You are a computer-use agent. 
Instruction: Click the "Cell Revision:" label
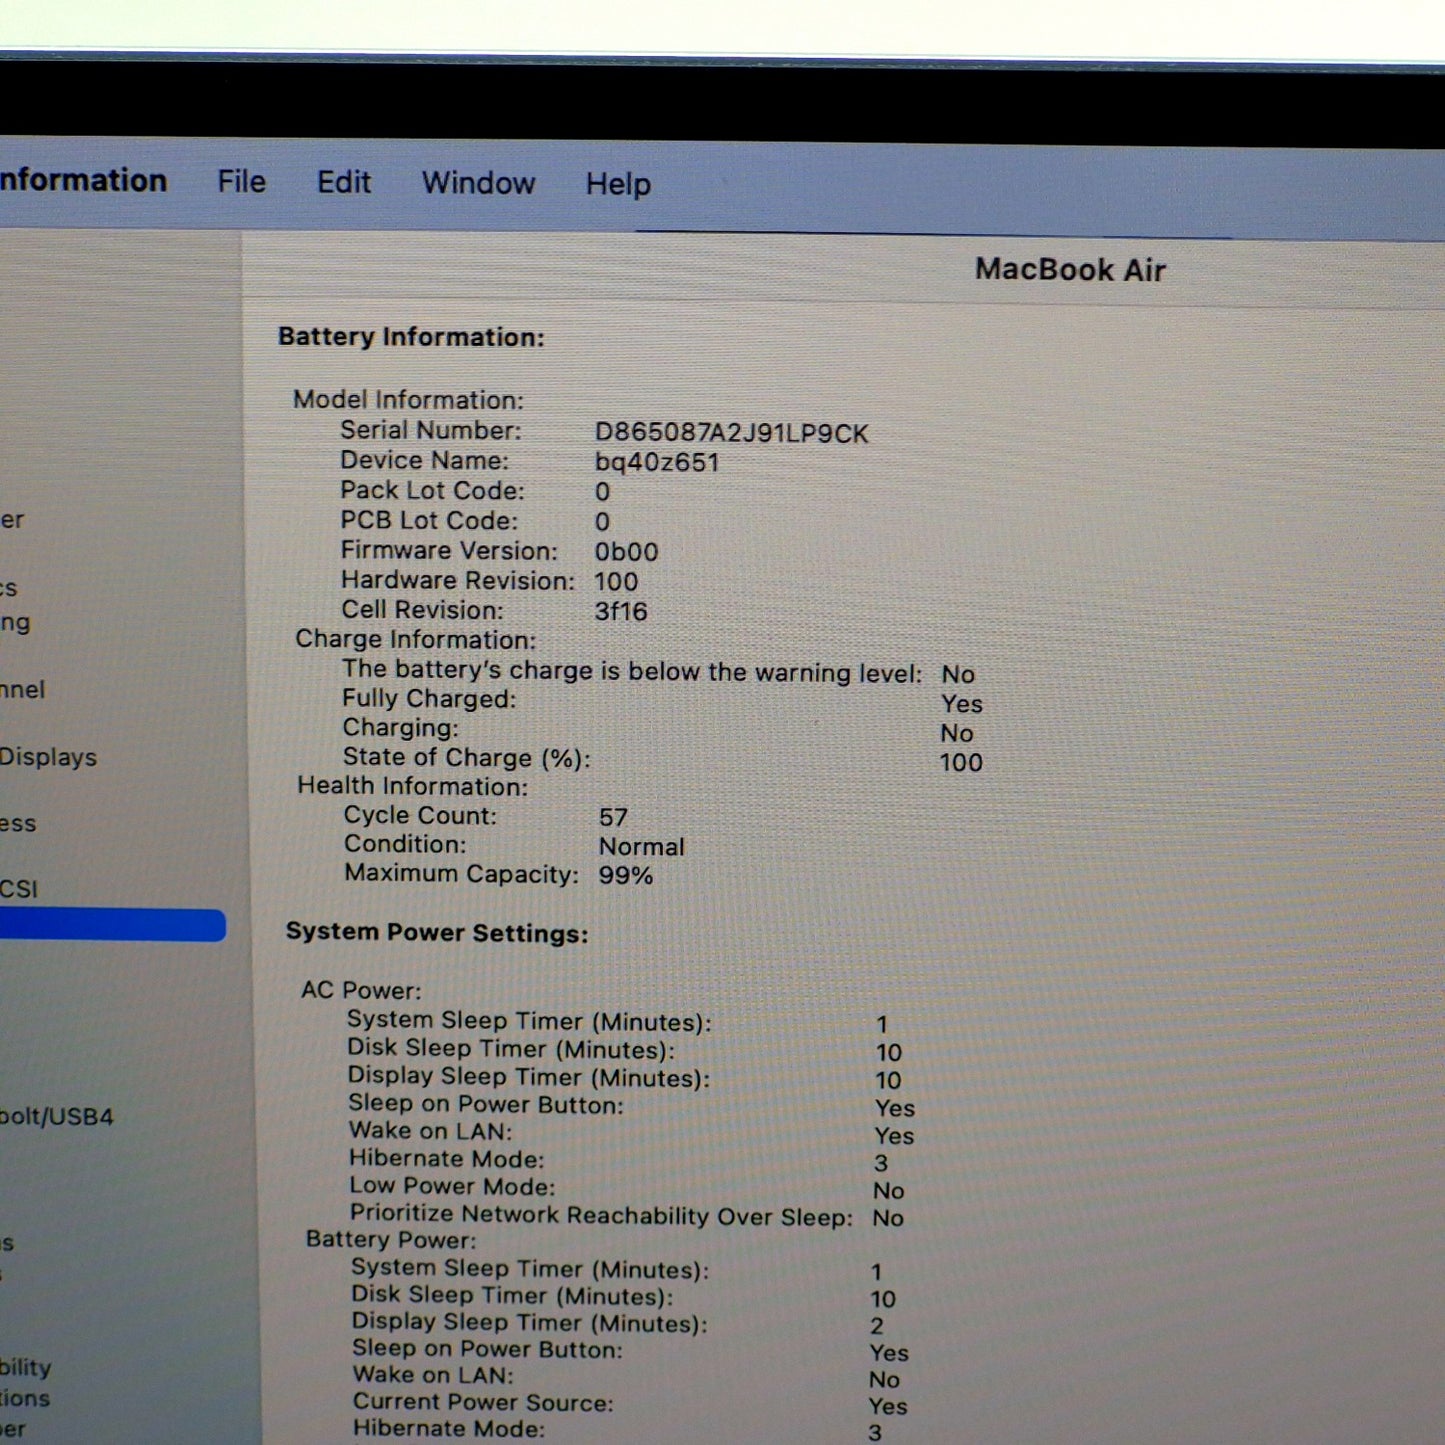pos(422,610)
